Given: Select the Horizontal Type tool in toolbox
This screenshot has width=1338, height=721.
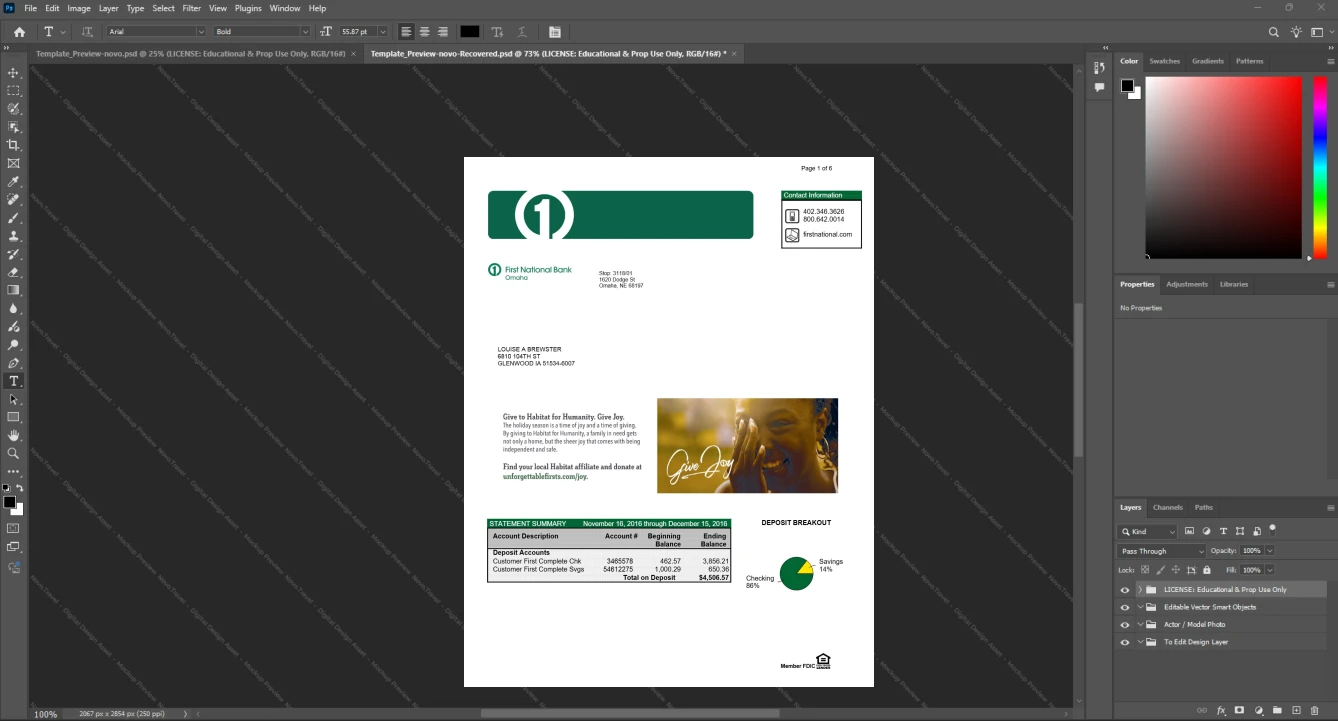Looking at the screenshot, I should click(x=14, y=381).
